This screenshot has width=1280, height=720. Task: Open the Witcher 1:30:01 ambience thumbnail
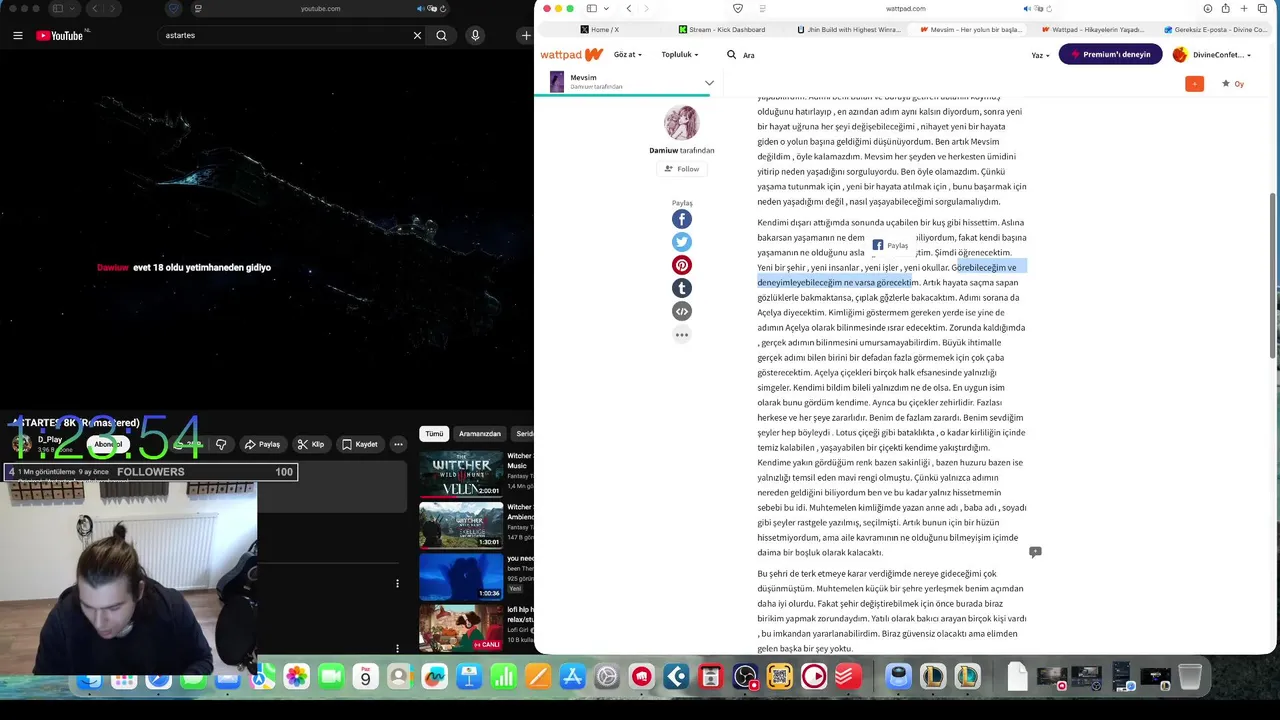tap(461, 525)
